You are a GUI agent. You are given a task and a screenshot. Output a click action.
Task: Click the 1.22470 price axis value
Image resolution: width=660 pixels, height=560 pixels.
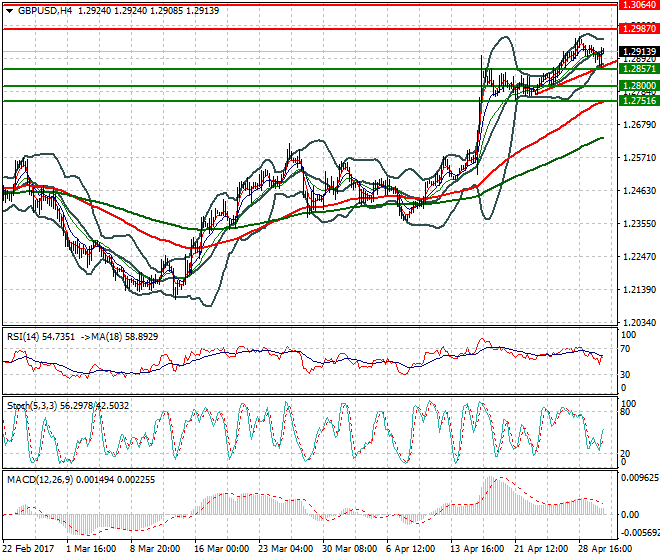click(639, 256)
